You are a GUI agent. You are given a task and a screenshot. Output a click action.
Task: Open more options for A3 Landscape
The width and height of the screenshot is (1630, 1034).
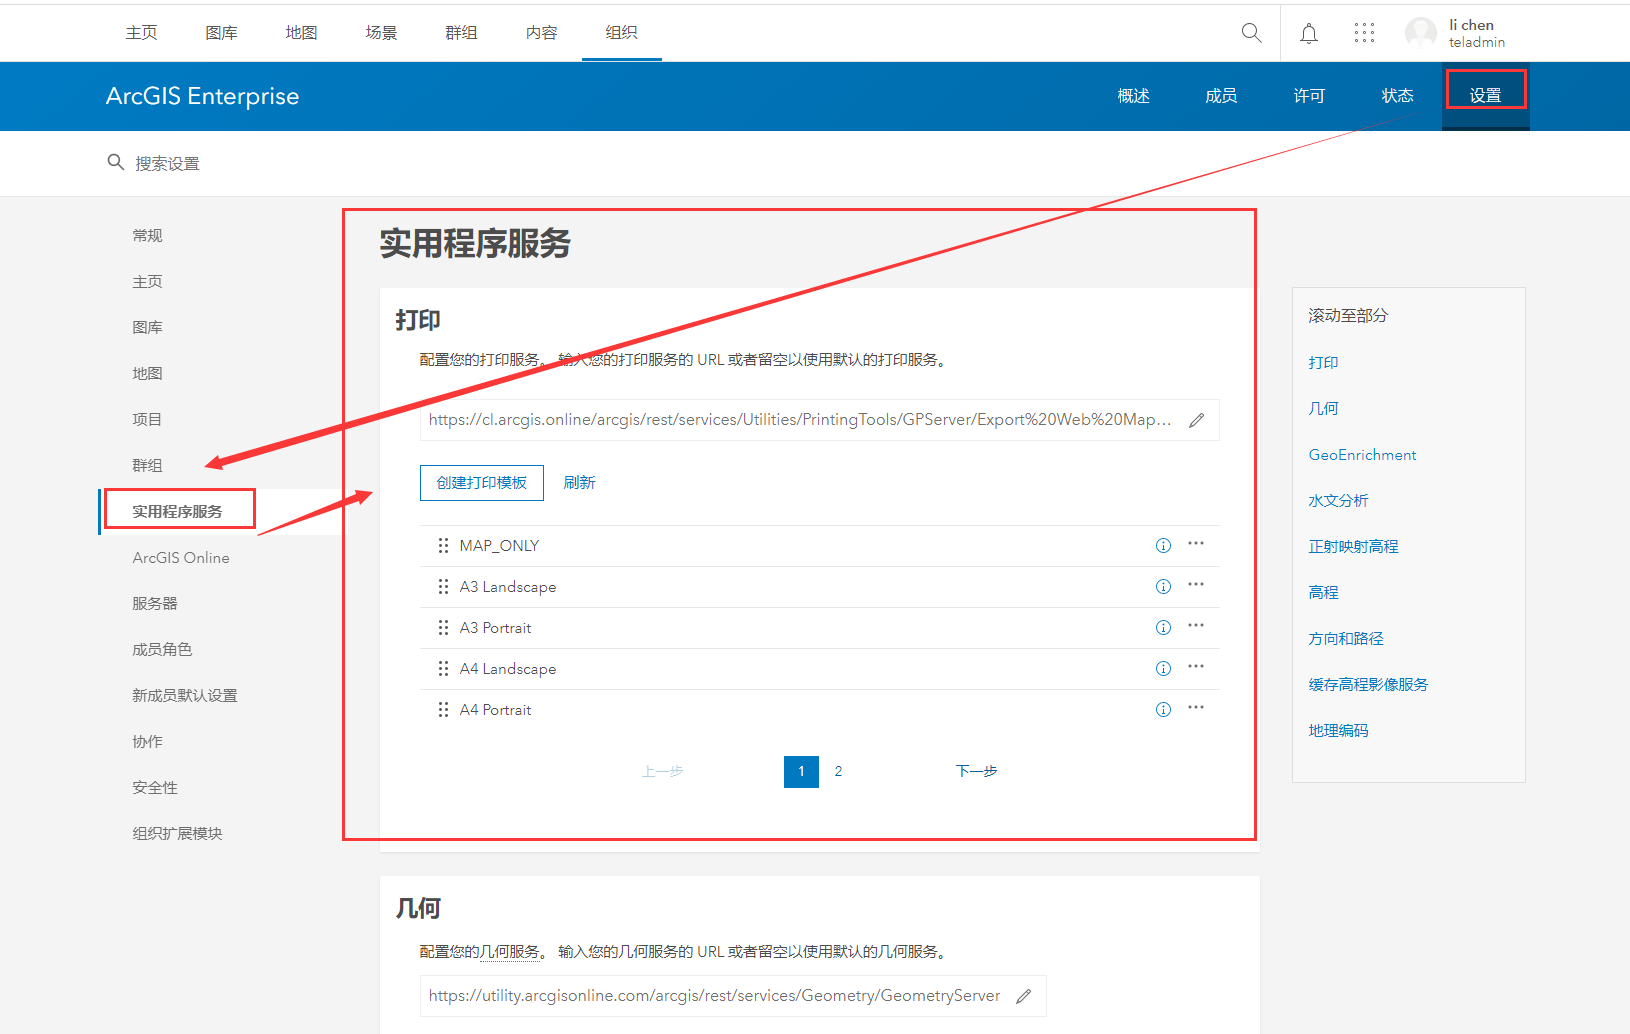click(x=1196, y=585)
